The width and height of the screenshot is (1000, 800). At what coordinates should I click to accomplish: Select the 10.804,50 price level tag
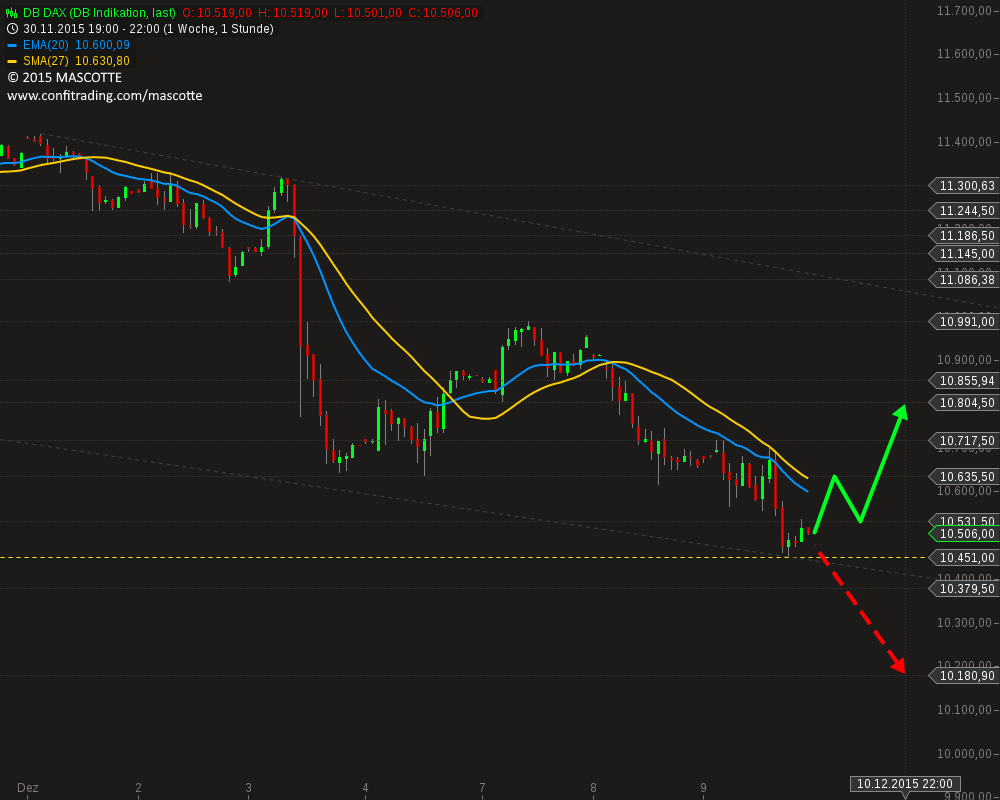click(x=964, y=403)
